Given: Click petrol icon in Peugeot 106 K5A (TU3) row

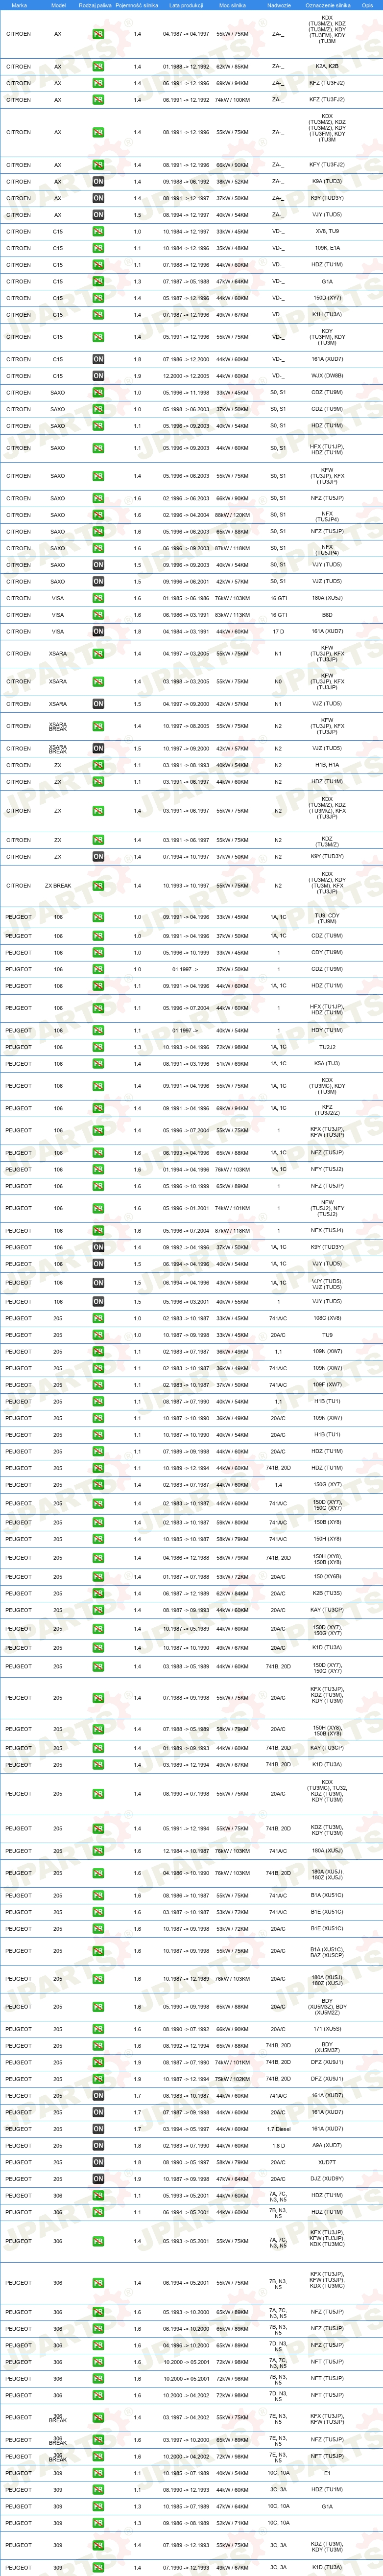Looking at the screenshot, I should pos(98,1064).
